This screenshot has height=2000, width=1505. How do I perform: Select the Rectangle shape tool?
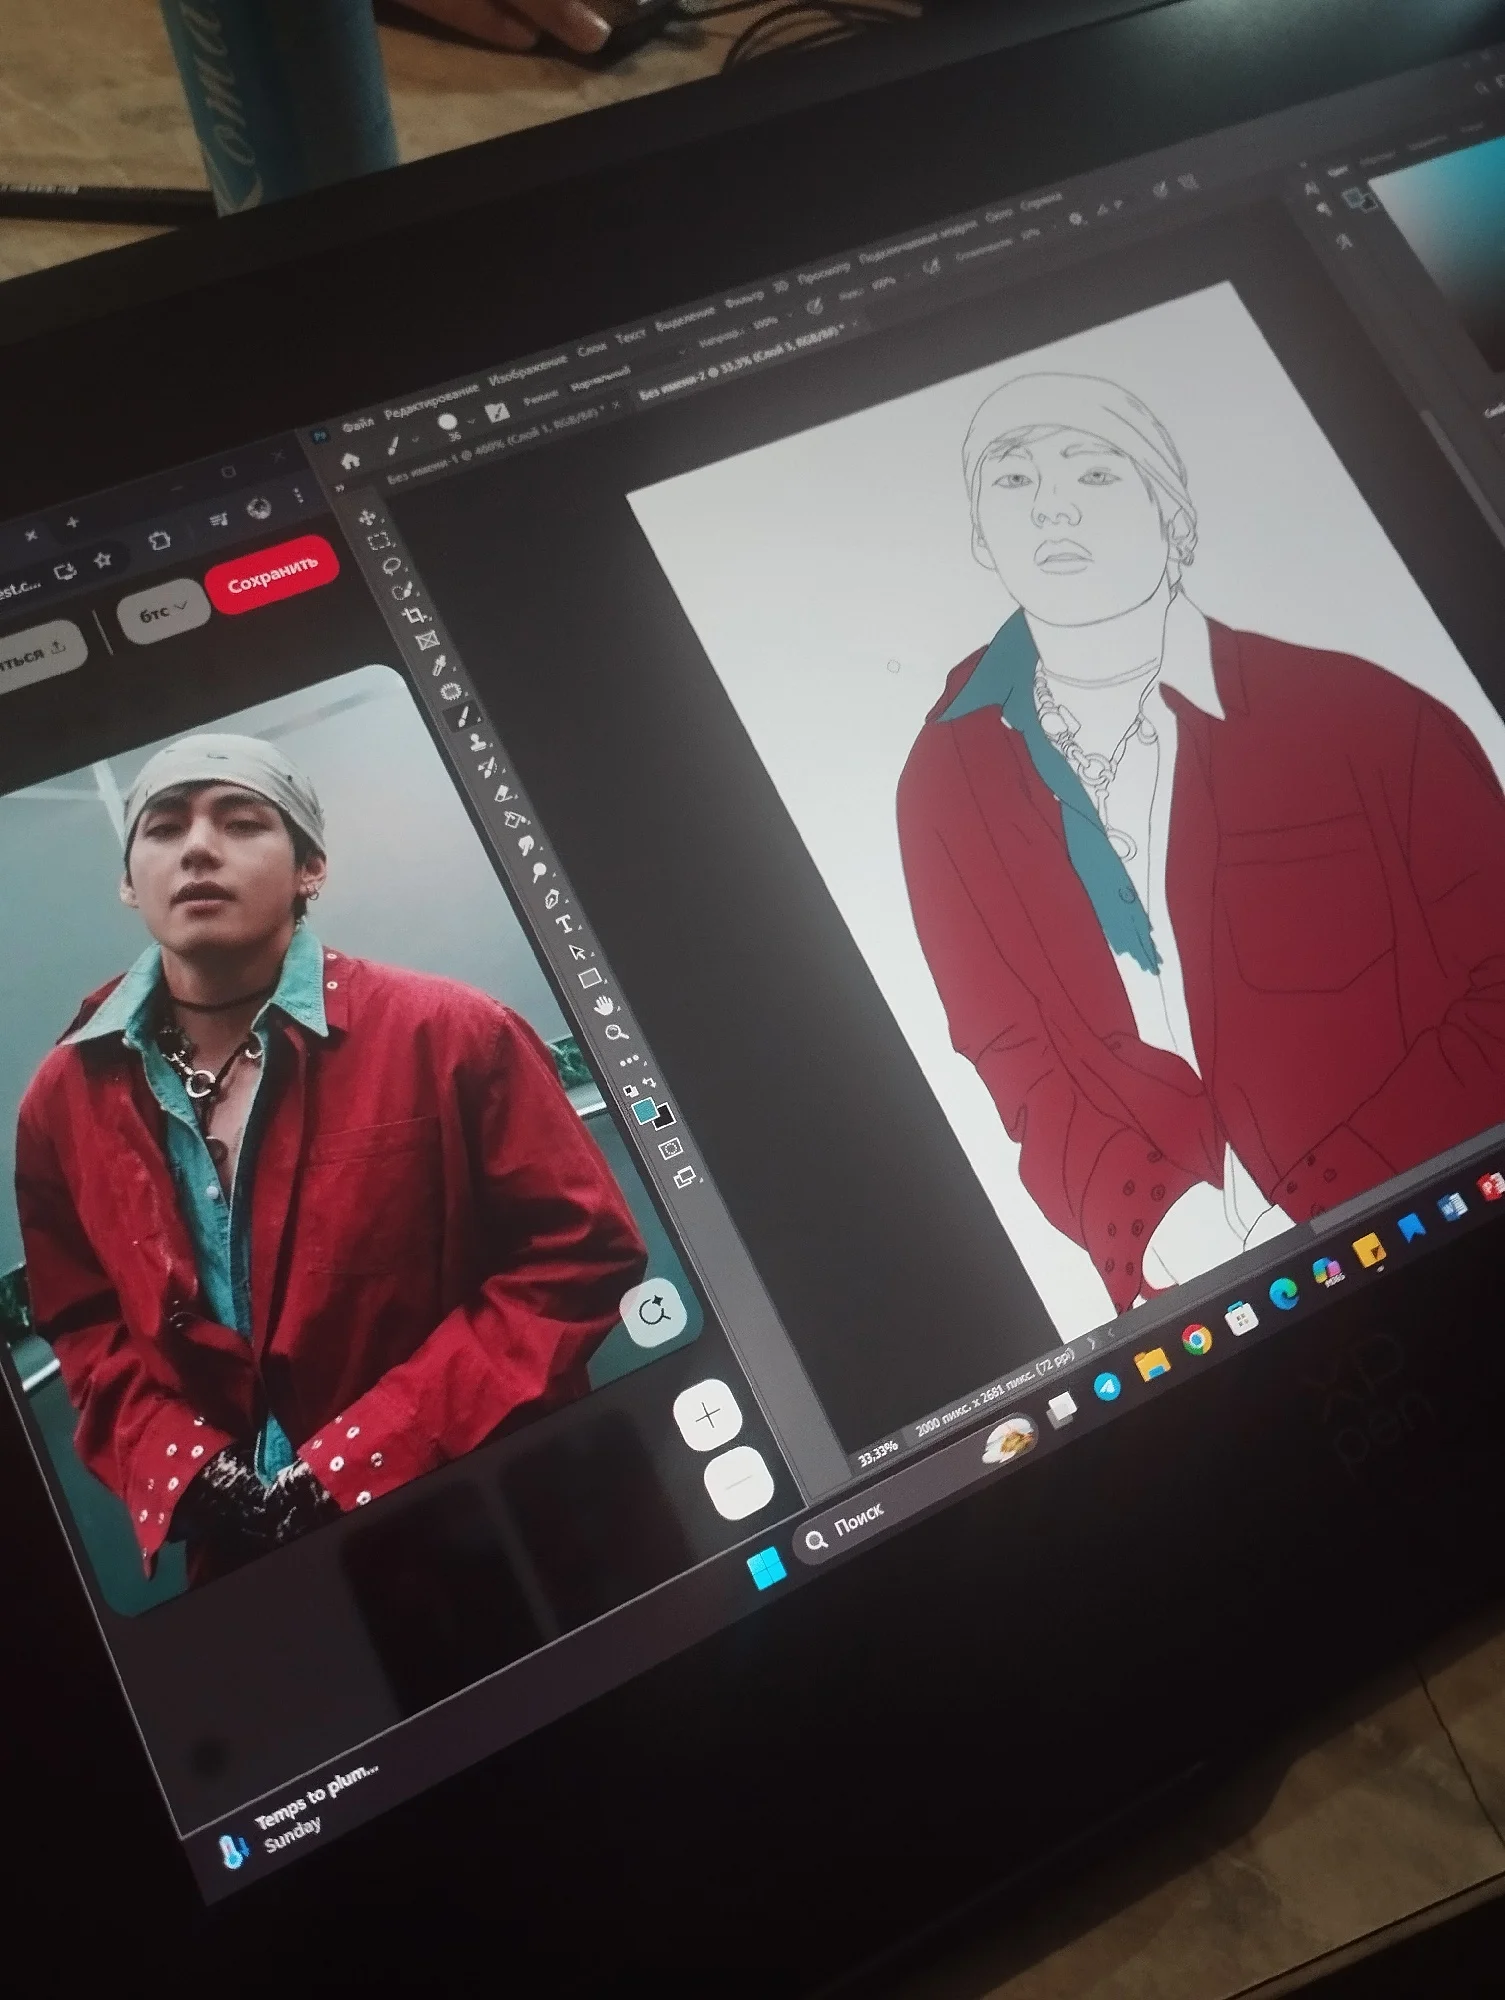(590, 977)
